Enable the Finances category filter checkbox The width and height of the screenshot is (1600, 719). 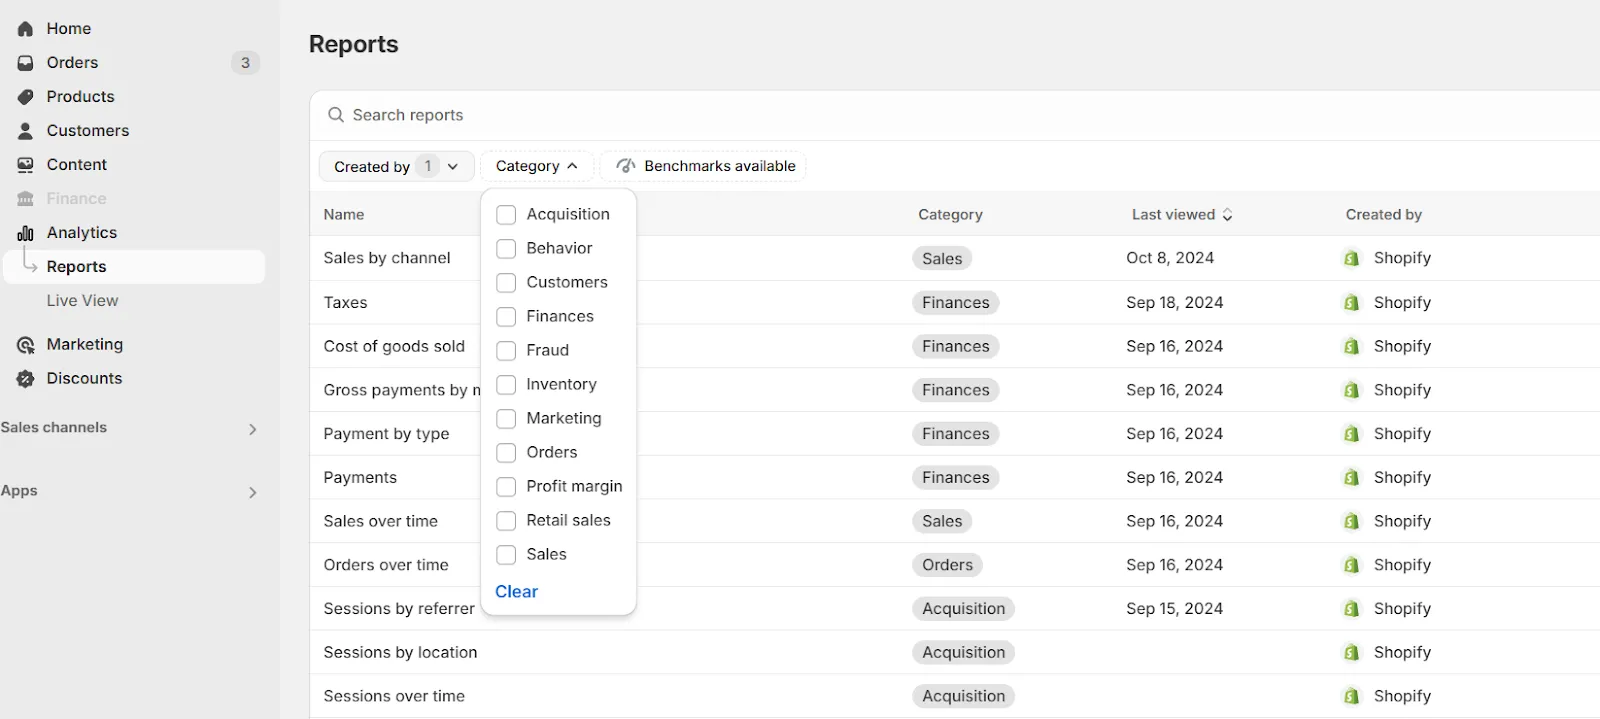[506, 317]
